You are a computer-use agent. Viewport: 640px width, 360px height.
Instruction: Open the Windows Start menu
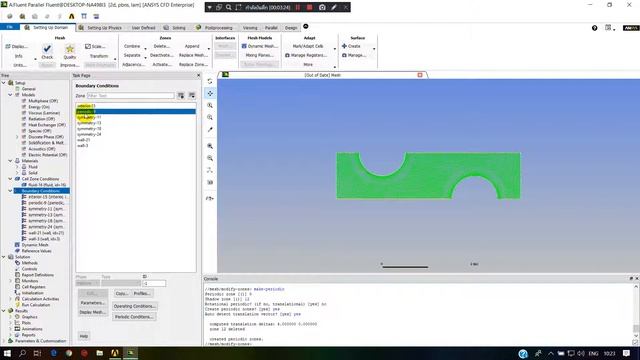pos(7,353)
